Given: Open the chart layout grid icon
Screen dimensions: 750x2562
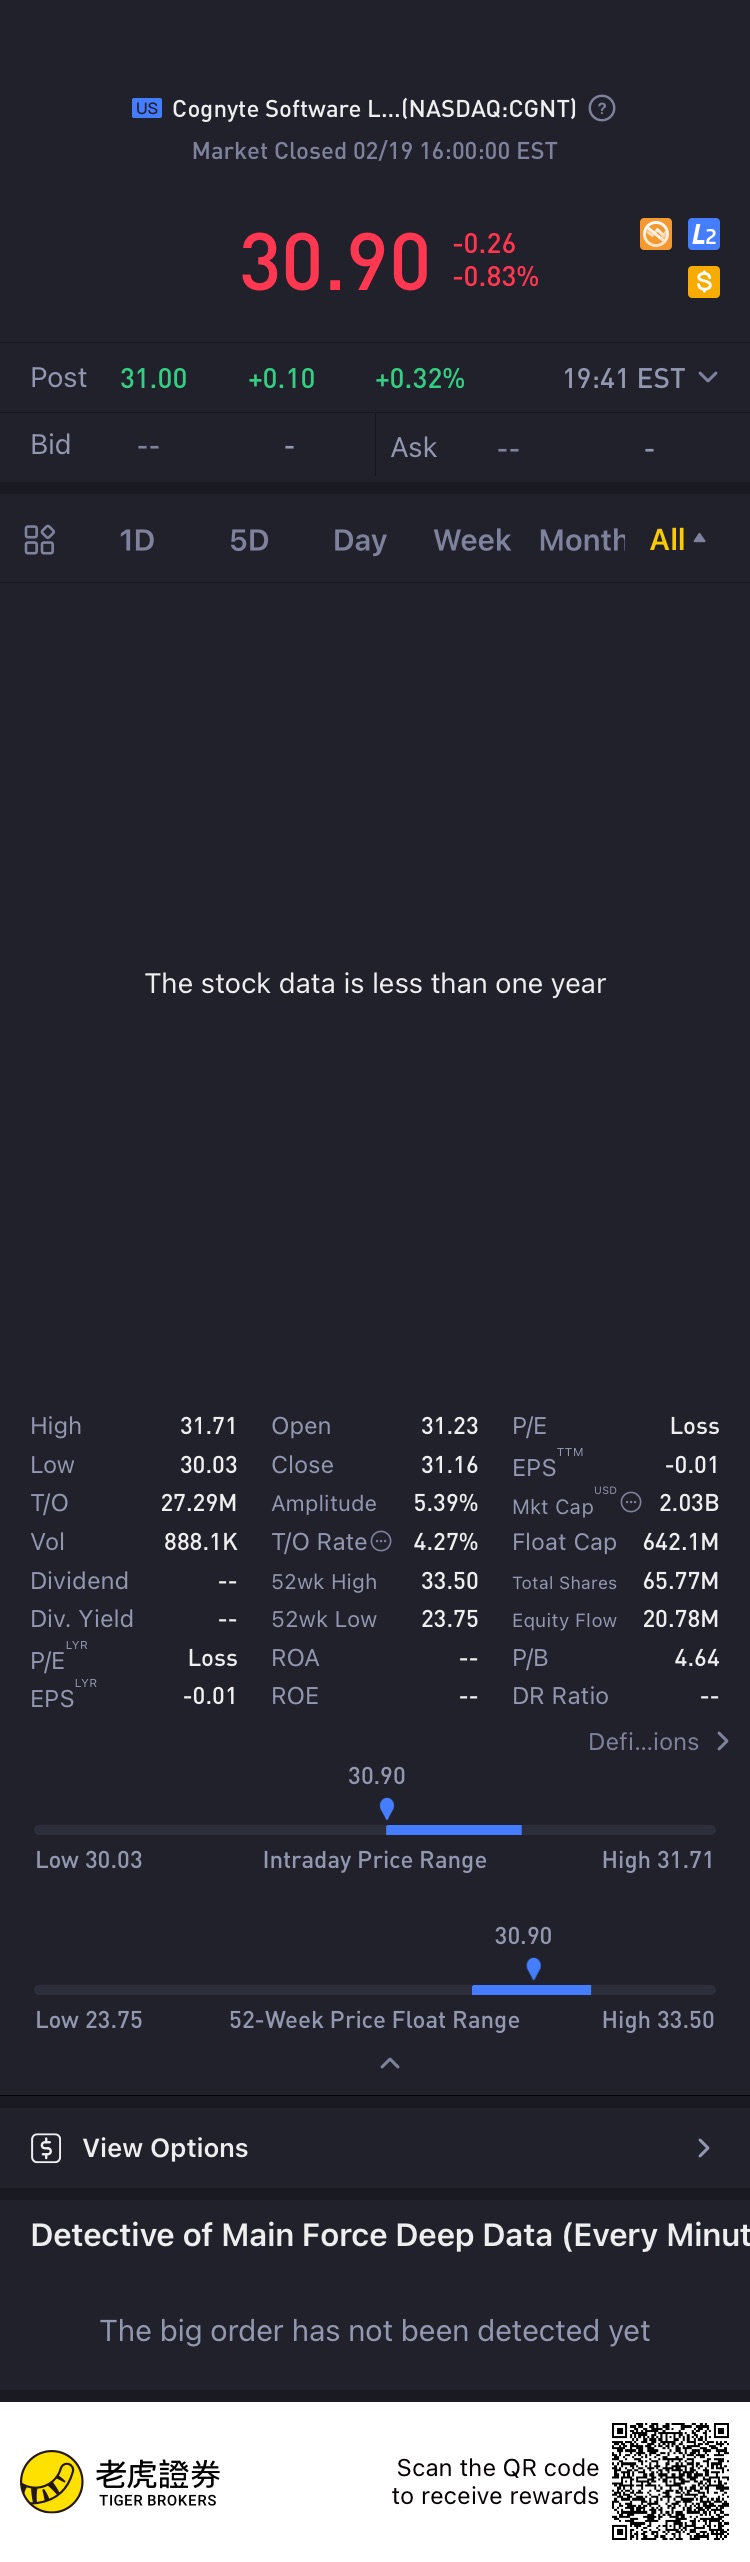Looking at the screenshot, I should click(39, 540).
